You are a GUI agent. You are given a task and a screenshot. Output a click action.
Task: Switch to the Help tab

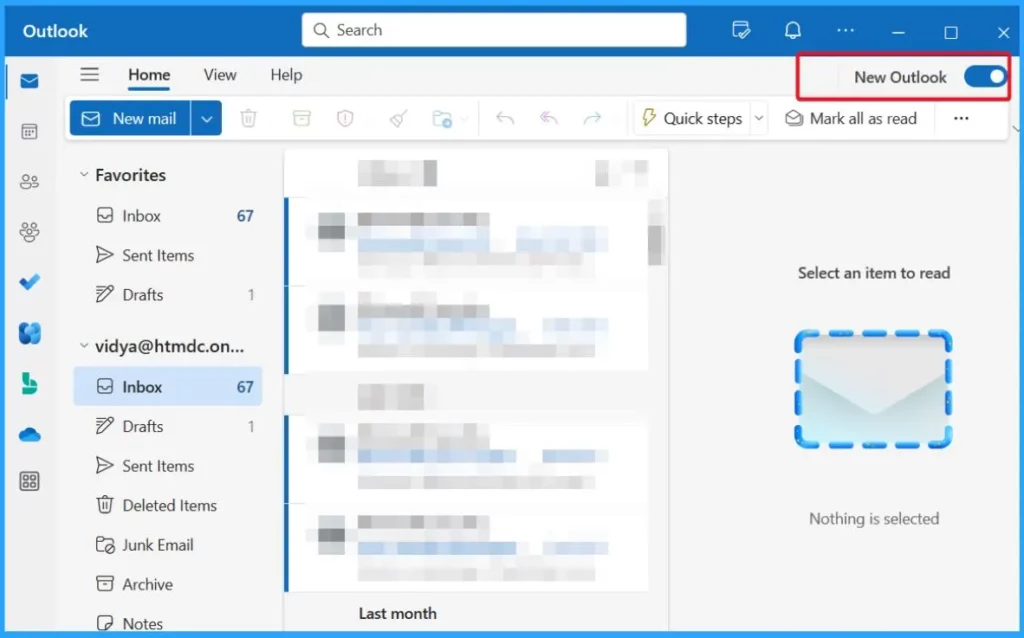(x=286, y=75)
